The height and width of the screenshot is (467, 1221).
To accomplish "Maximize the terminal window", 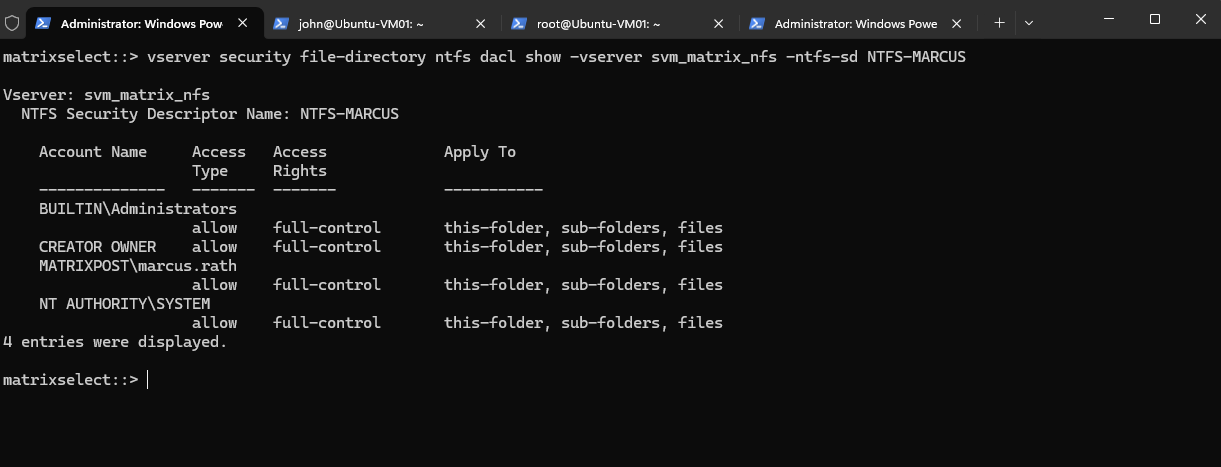I will click(x=1154, y=18).
